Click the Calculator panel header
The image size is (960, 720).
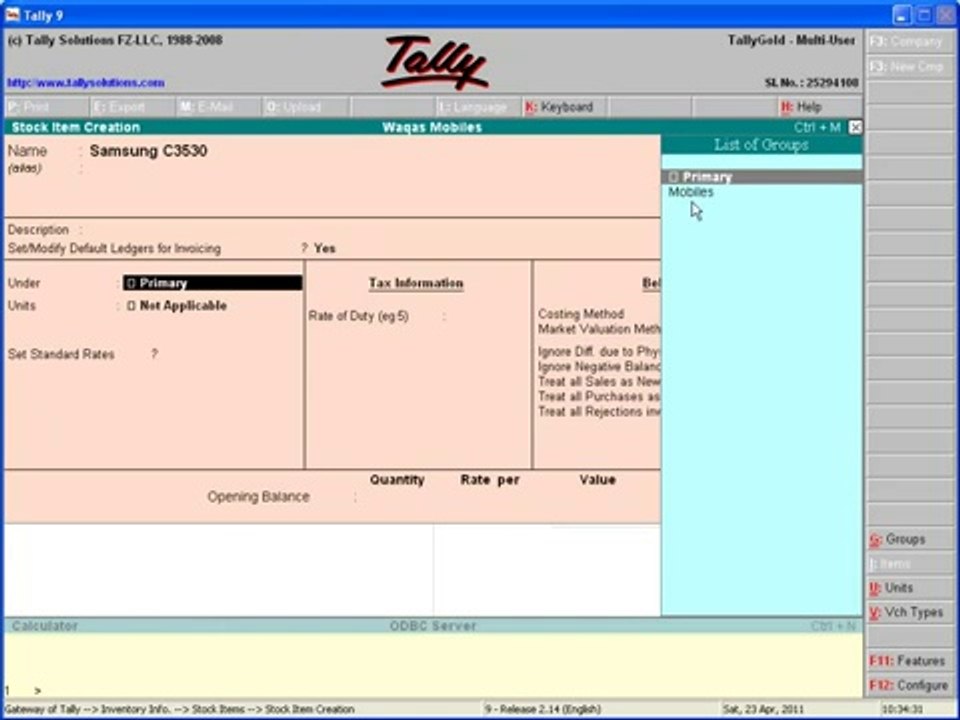click(45, 626)
